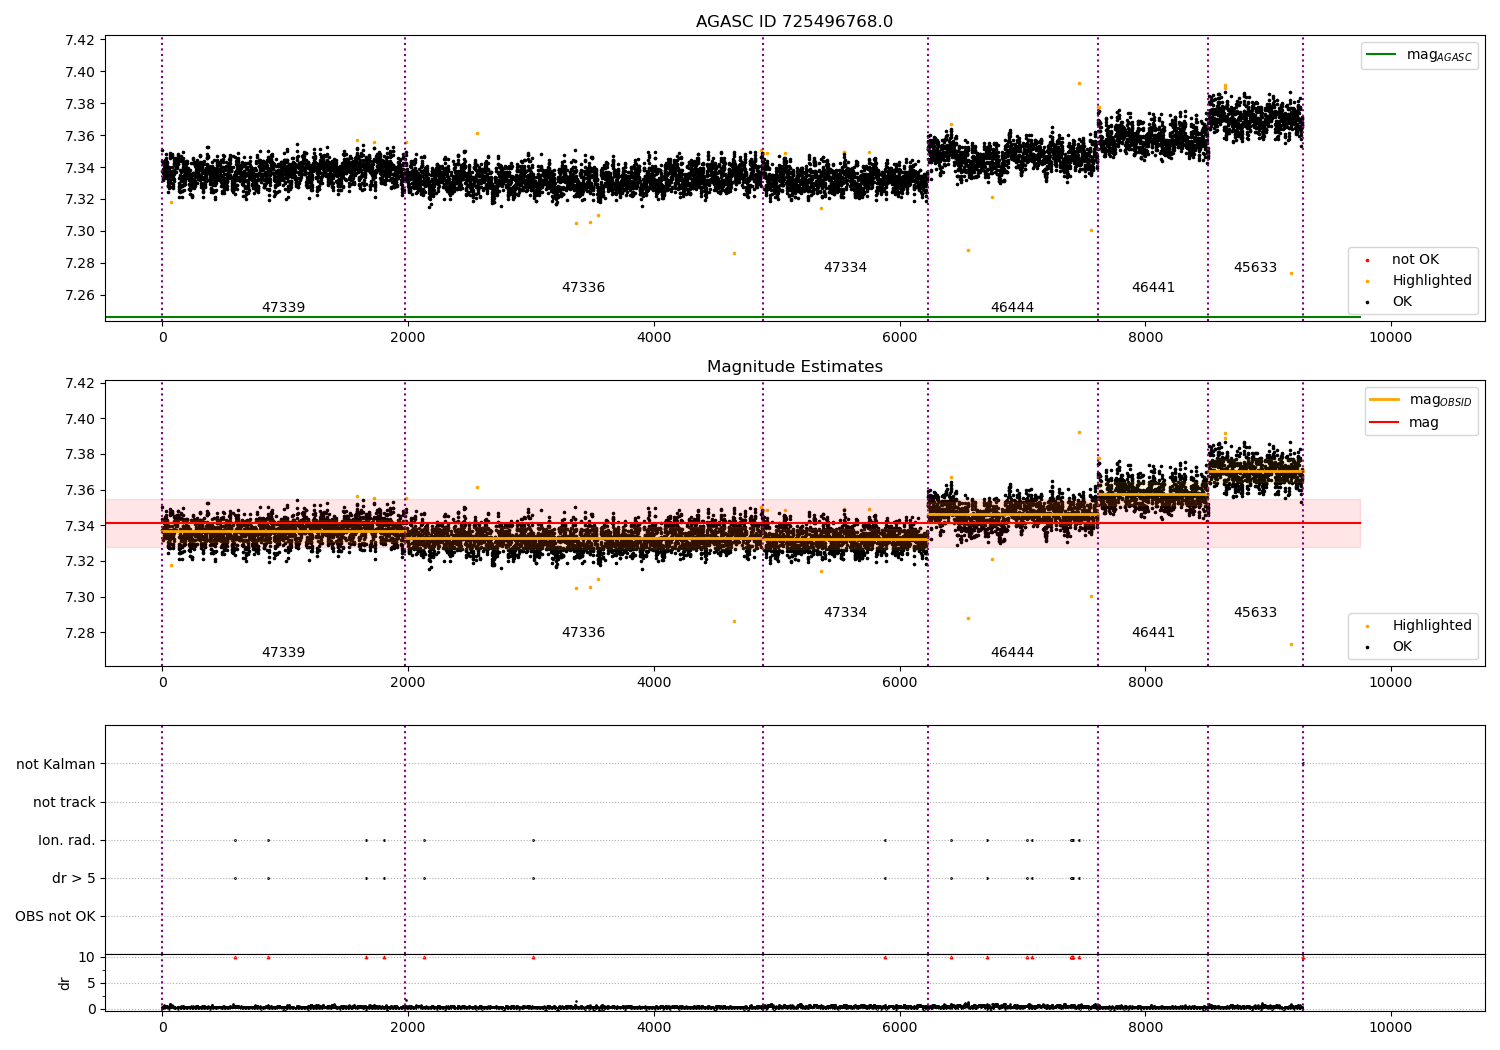This screenshot has height=1050, width=1500.
Task: Click the 'dr > 5' axis label
Action: coord(74,878)
